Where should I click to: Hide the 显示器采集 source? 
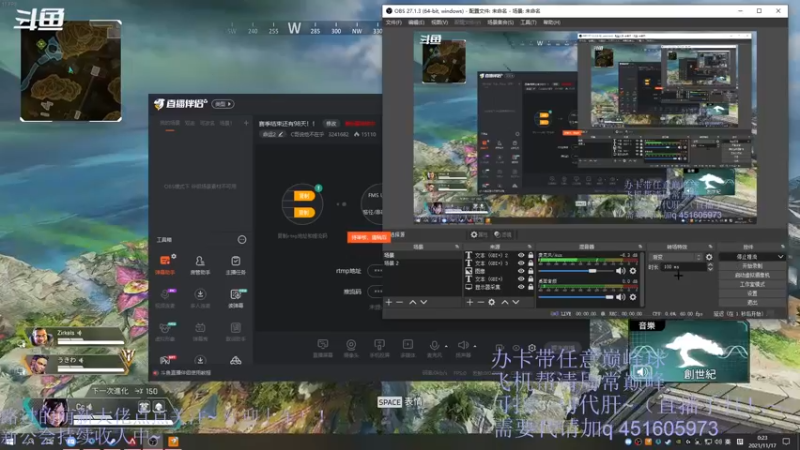521,287
